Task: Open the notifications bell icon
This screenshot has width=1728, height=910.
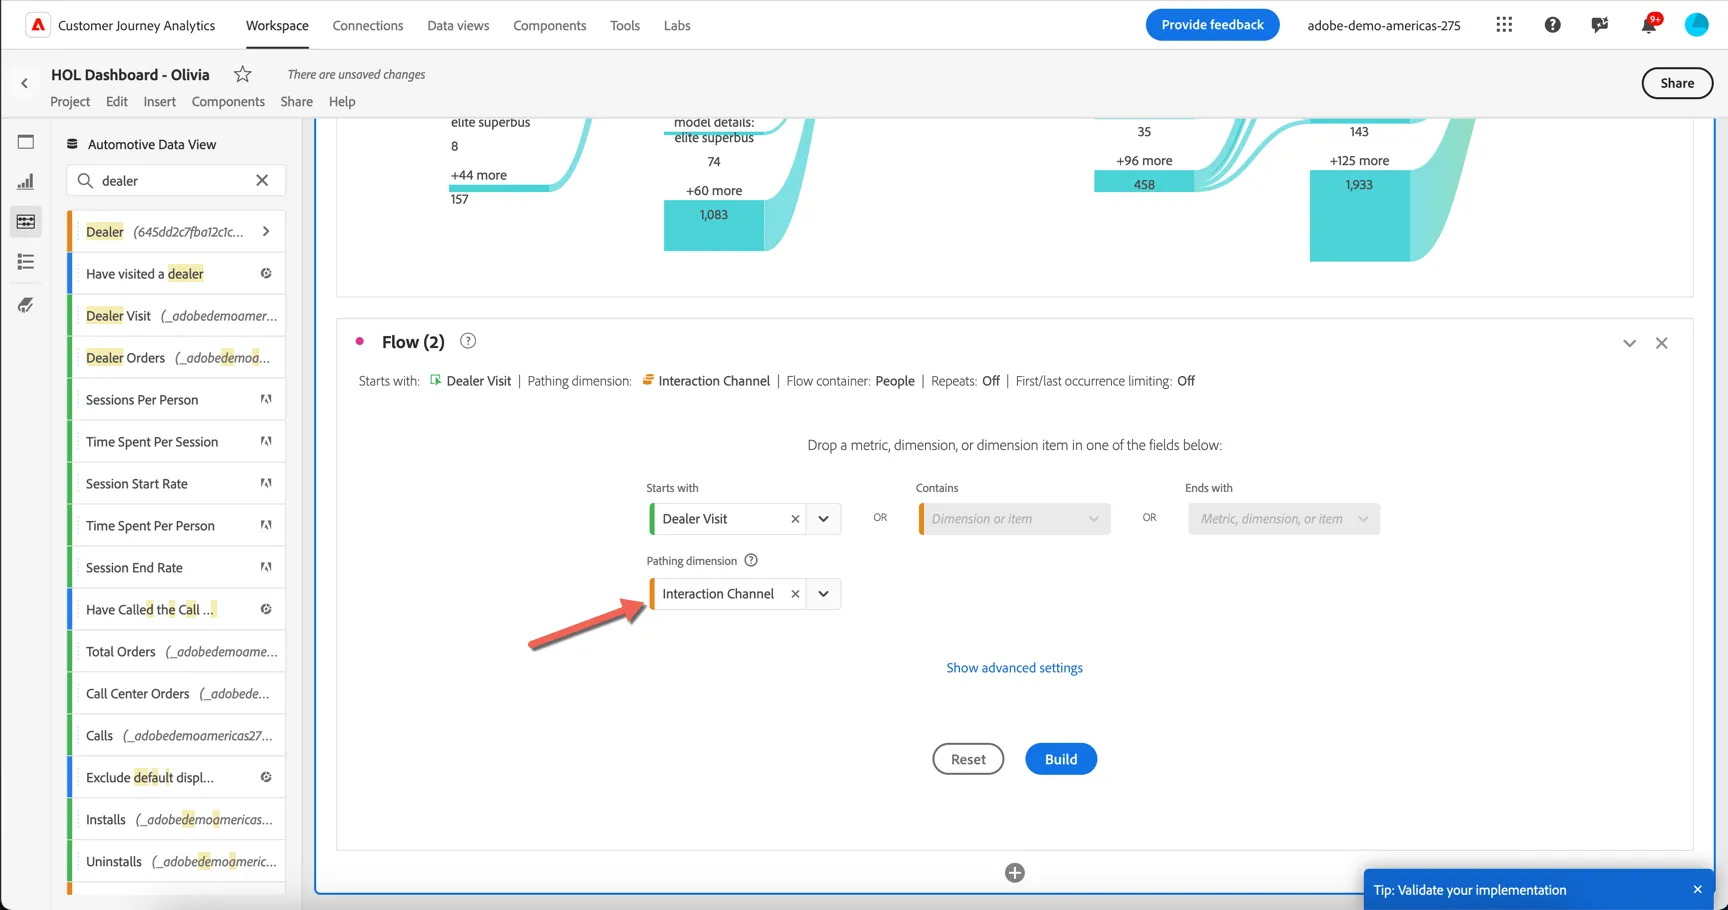Action: tap(1648, 25)
